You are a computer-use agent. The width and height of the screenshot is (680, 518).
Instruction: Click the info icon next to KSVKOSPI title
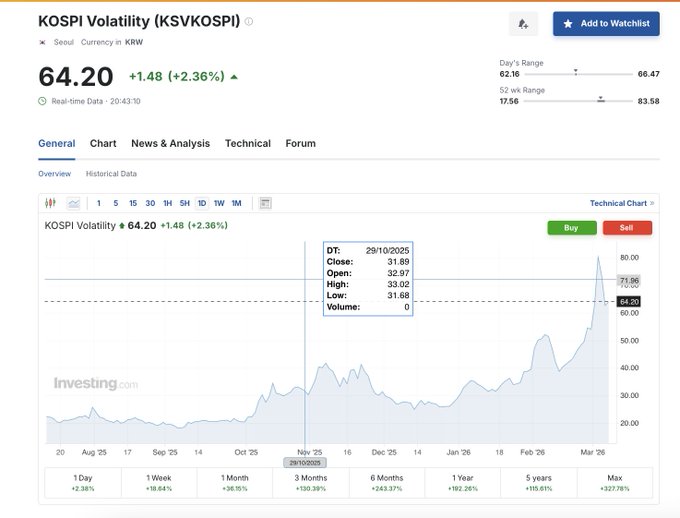coord(248,21)
